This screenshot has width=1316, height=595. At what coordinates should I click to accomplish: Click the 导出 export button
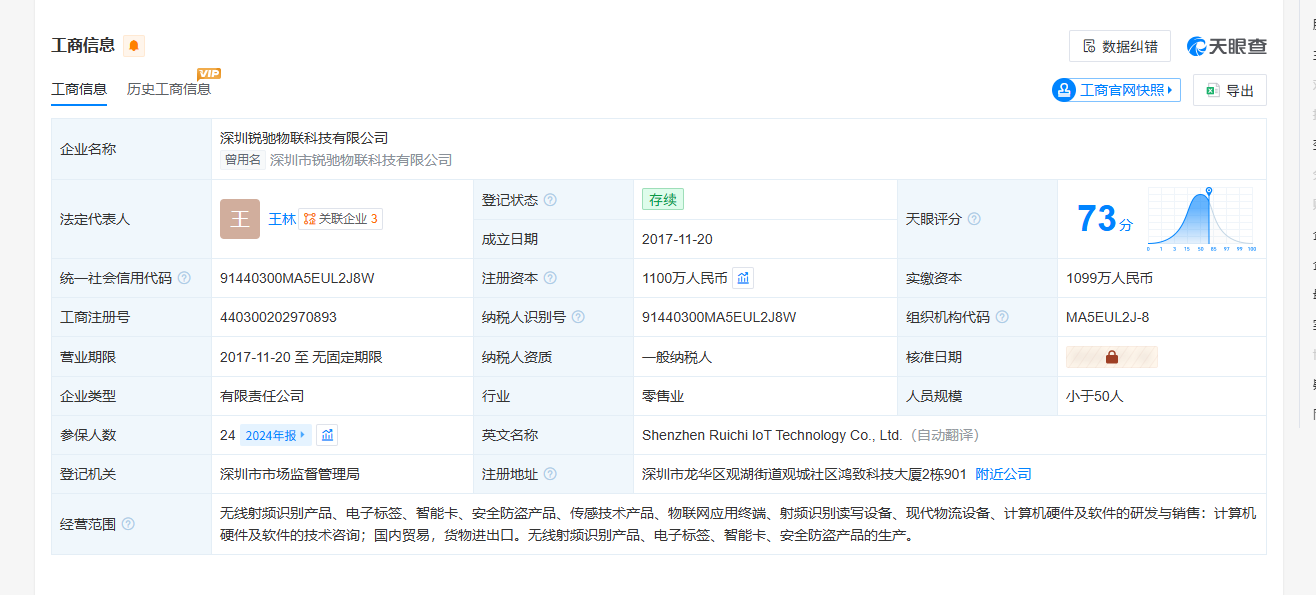coord(1229,90)
